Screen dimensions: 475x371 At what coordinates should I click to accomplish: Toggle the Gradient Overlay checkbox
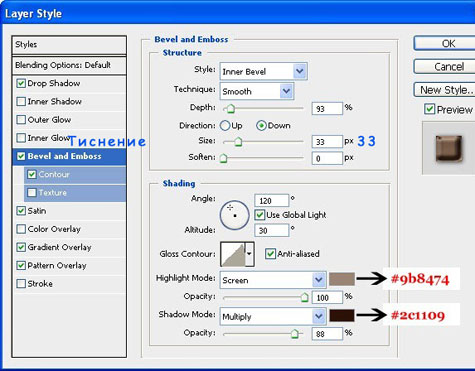click(x=21, y=247)
